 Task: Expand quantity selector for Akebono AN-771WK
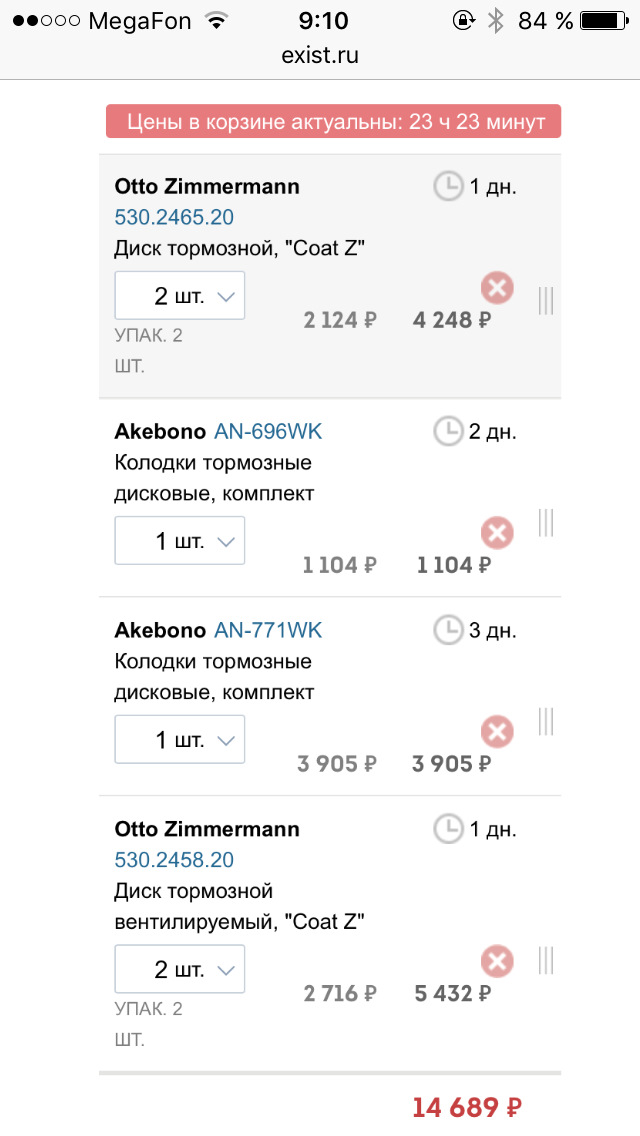pyautogui.click(x=180, y=739)
